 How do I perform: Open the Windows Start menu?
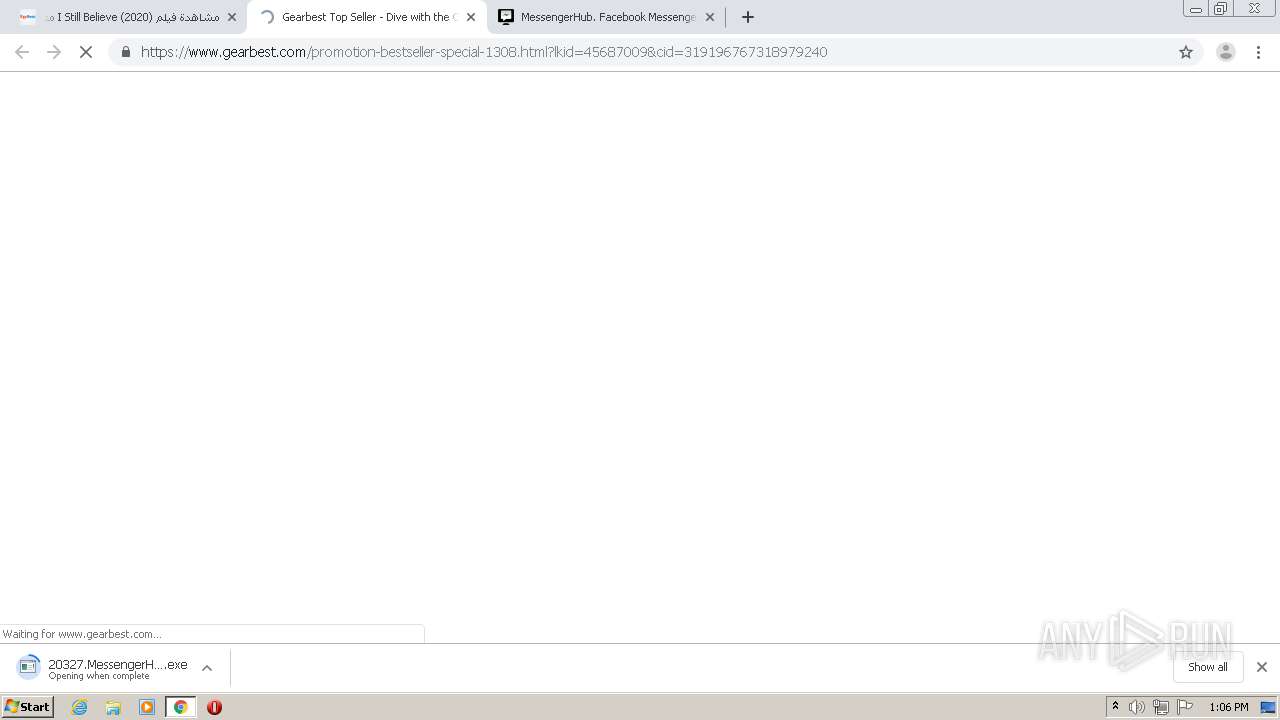coord(27,706)
